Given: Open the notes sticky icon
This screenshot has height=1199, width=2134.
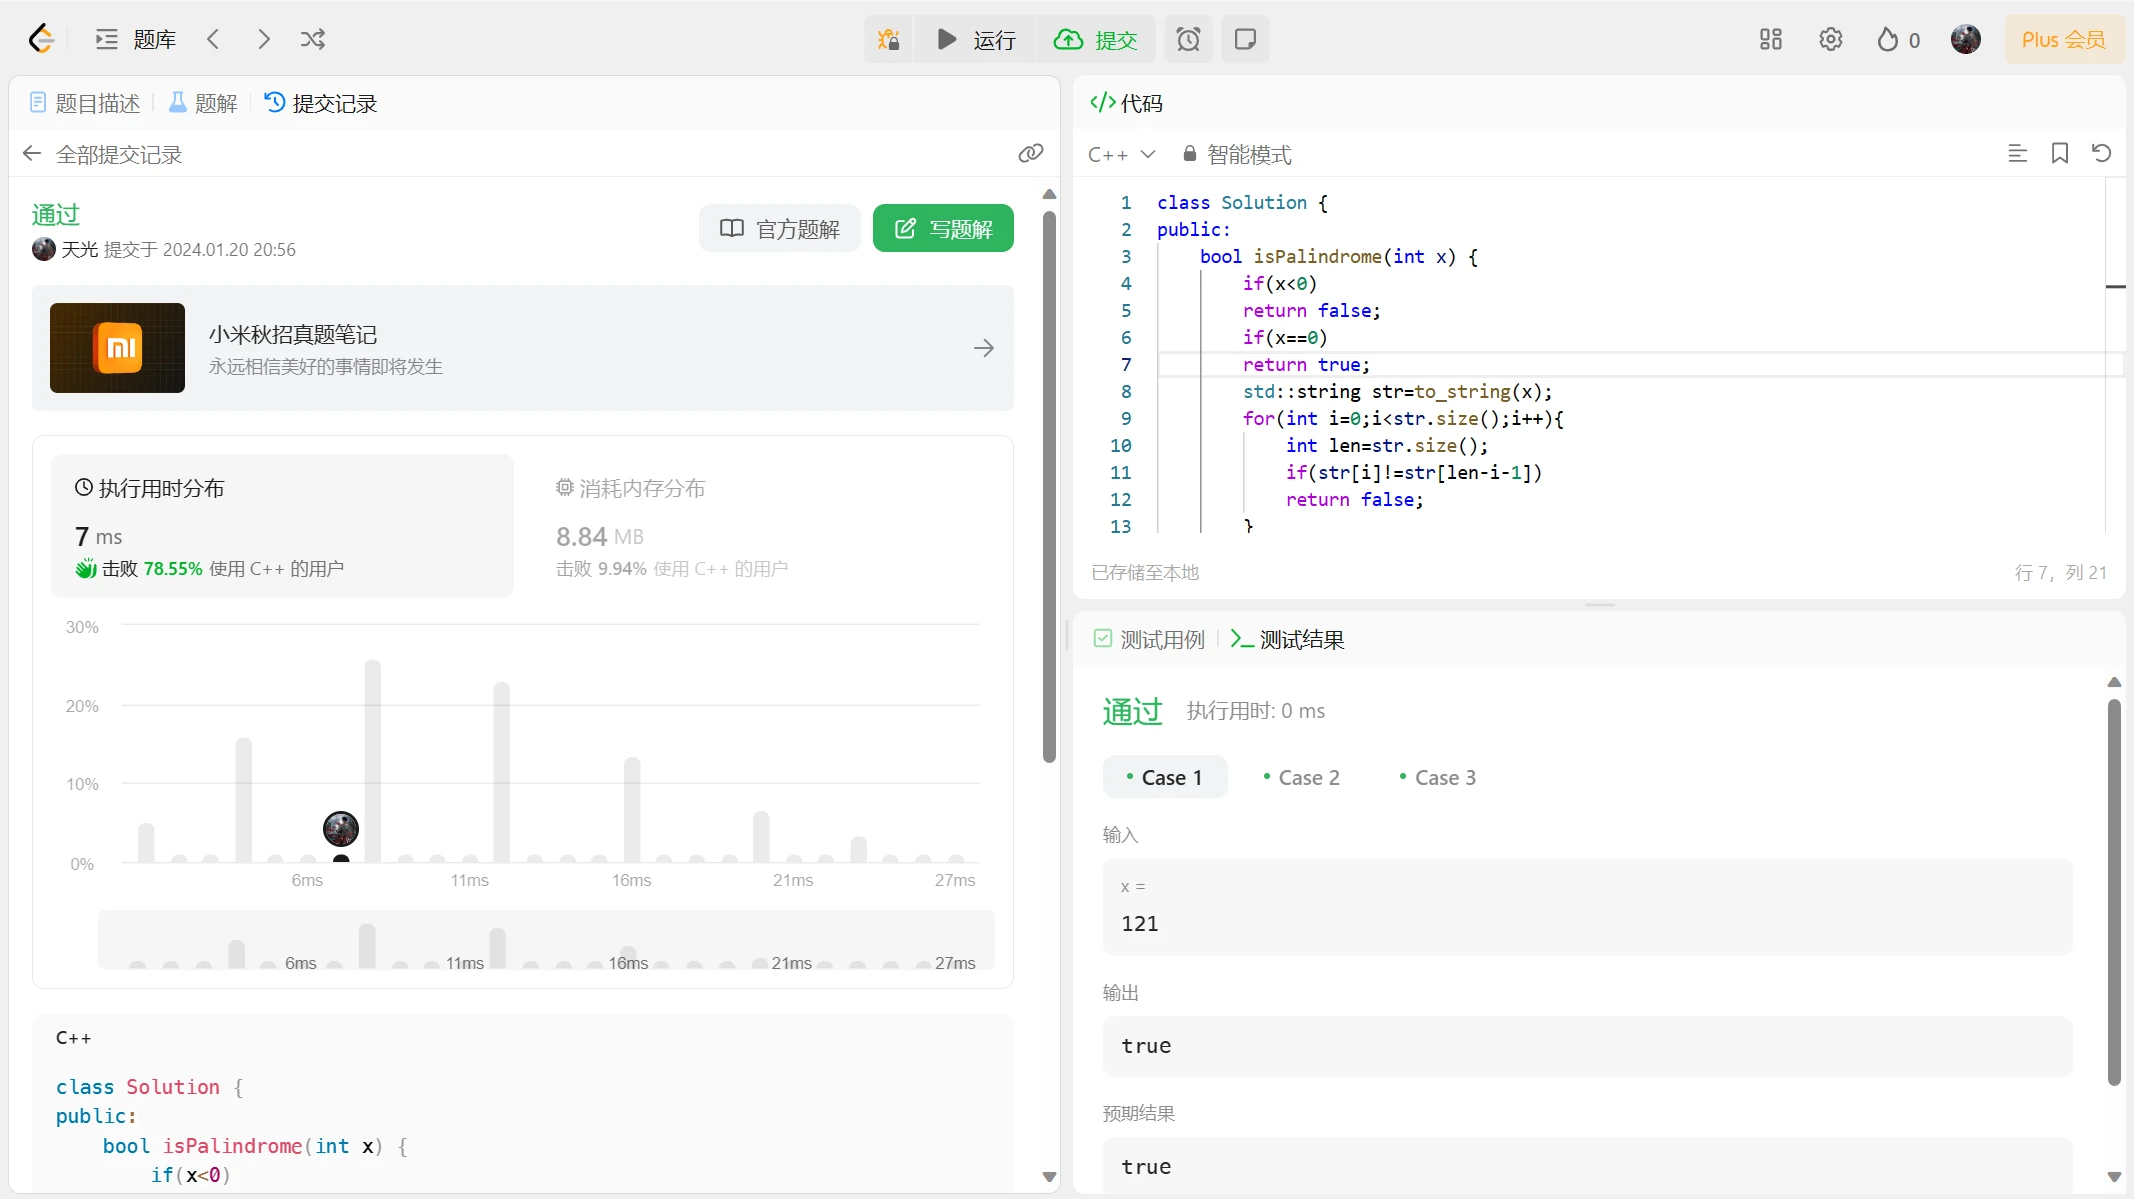Looking at the screenshot, I should click(1245, 39).
